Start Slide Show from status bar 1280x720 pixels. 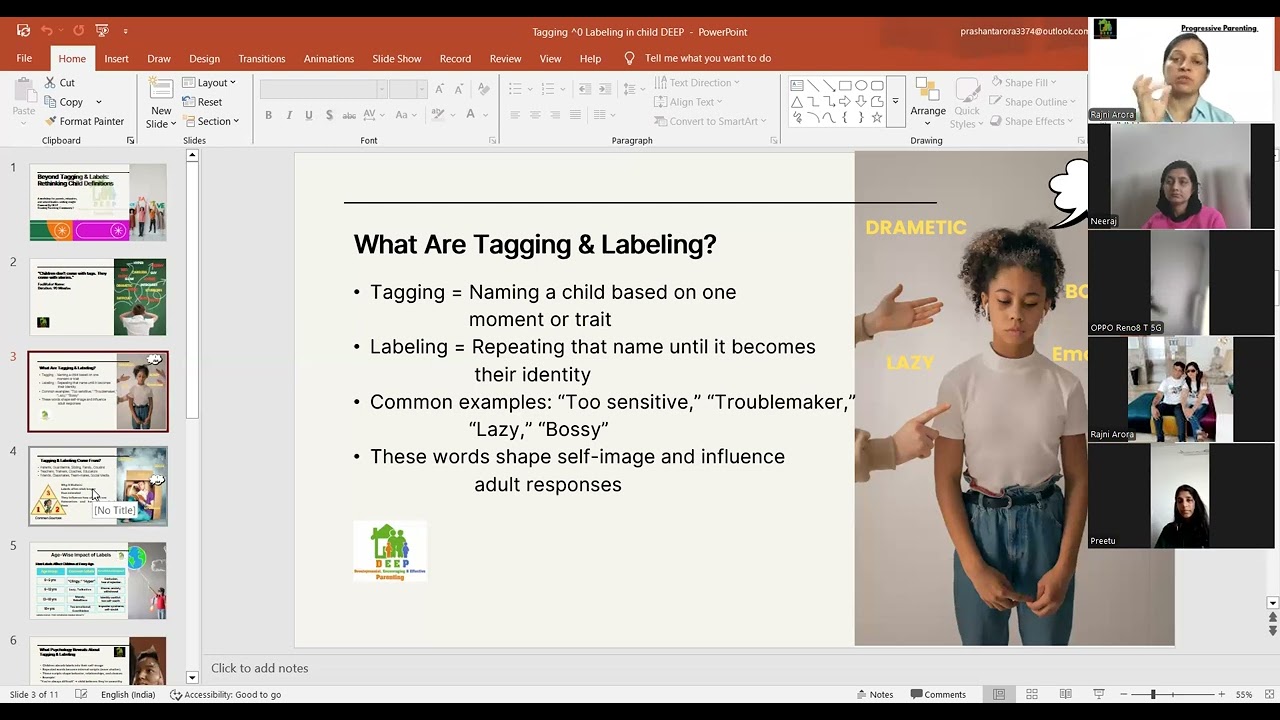pyautogui.click(x=1098, y=694)
